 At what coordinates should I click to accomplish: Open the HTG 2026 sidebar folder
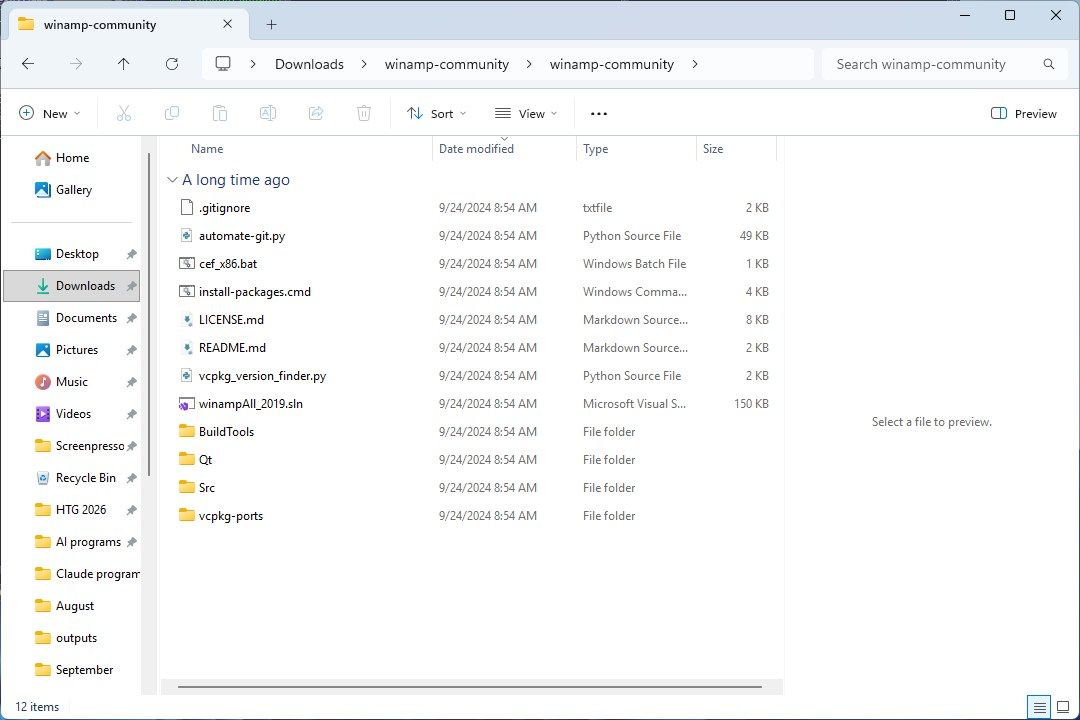[x=71, y=510]
